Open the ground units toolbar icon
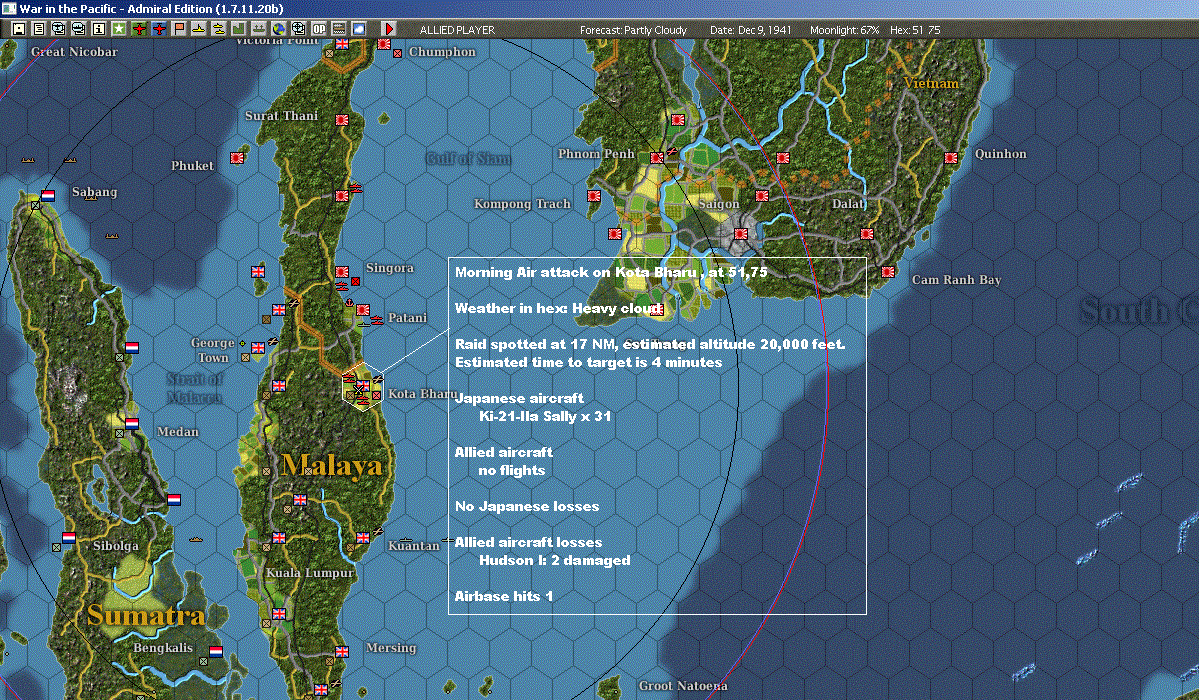The height and width of the screenshot is (700, 1199). [258, 29]
